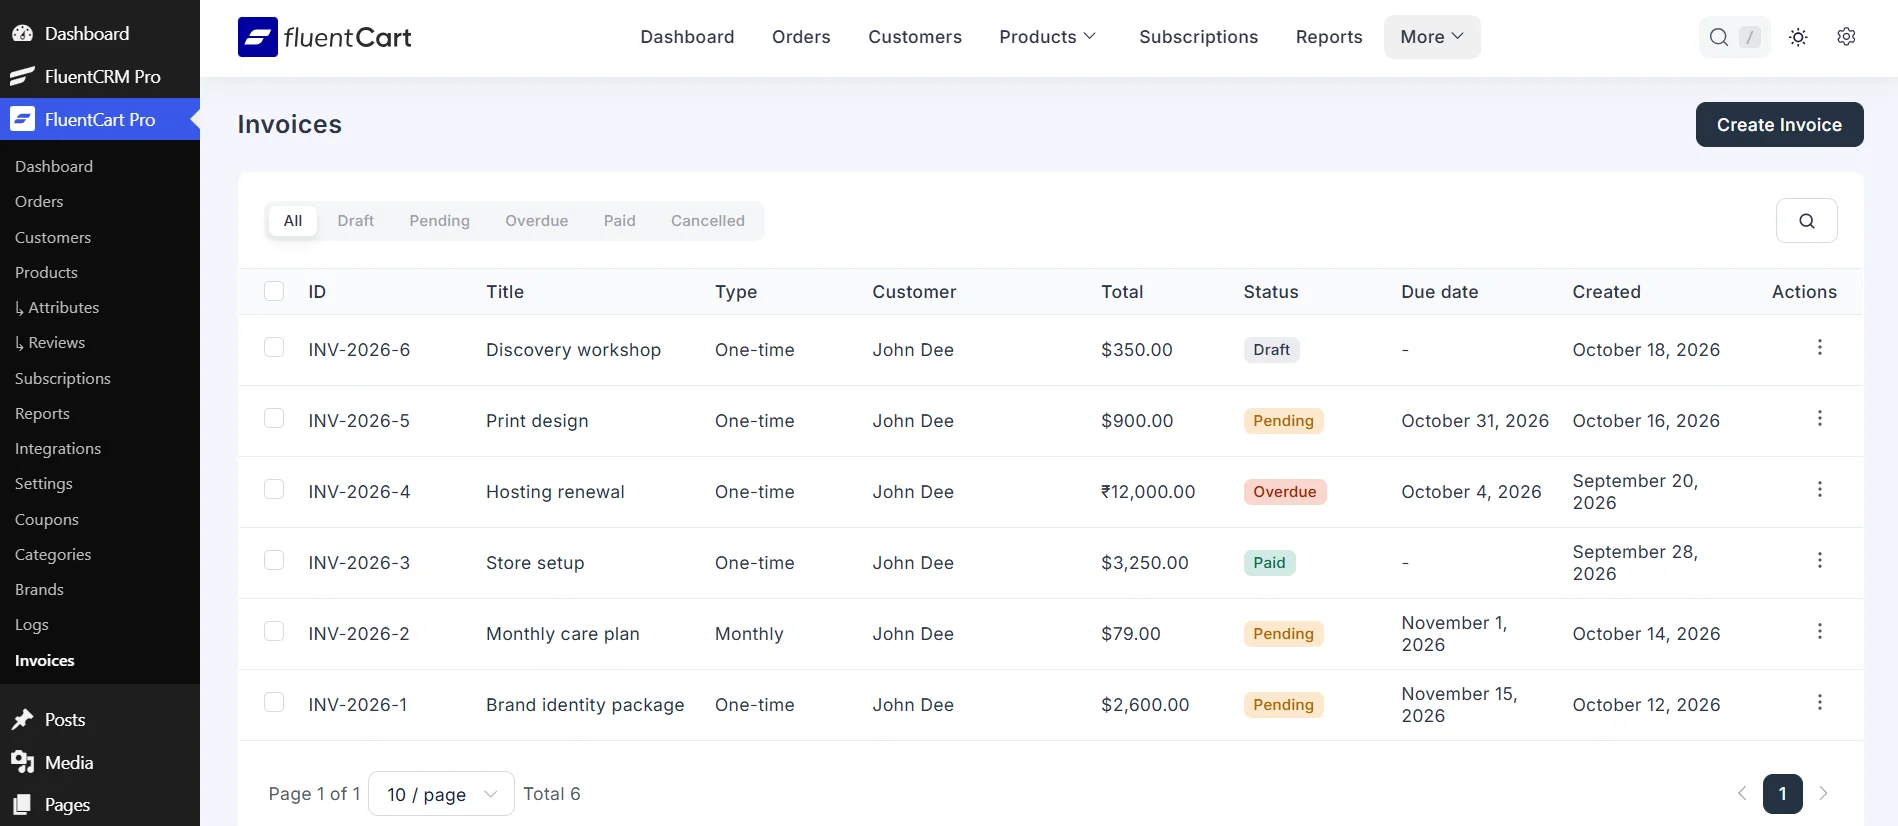Open the global search icon in header
1898x826 pixels.
coord(1719,37)
